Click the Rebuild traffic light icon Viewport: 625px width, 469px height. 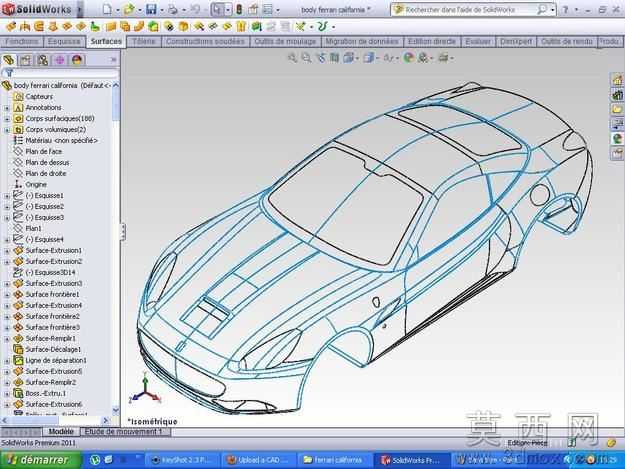pos(239,9)
